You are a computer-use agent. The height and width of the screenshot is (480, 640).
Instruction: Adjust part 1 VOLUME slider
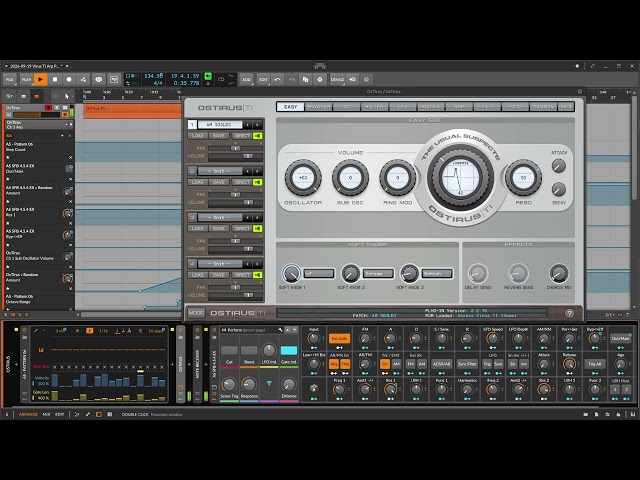(x=235, y=156)
